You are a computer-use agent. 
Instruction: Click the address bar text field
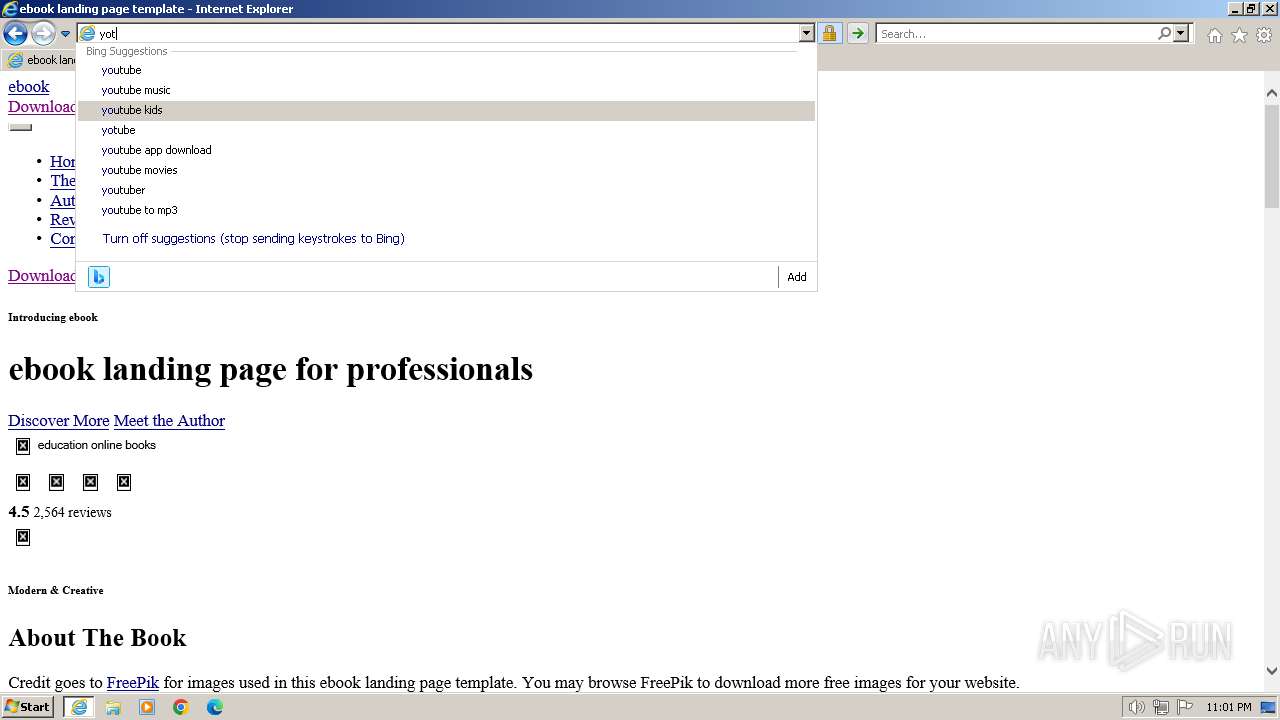[x=448, y=34]
